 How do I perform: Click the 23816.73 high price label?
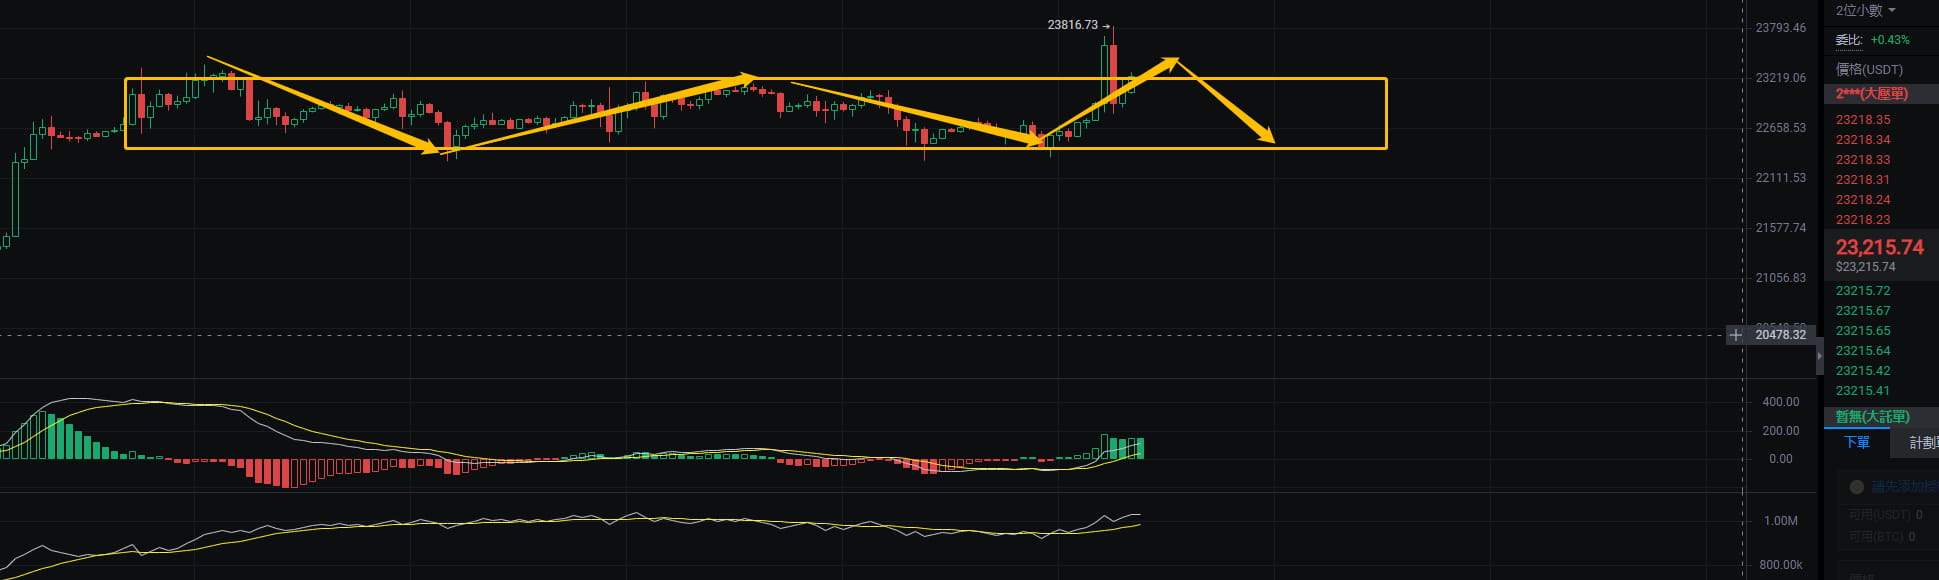point(1072,25)
